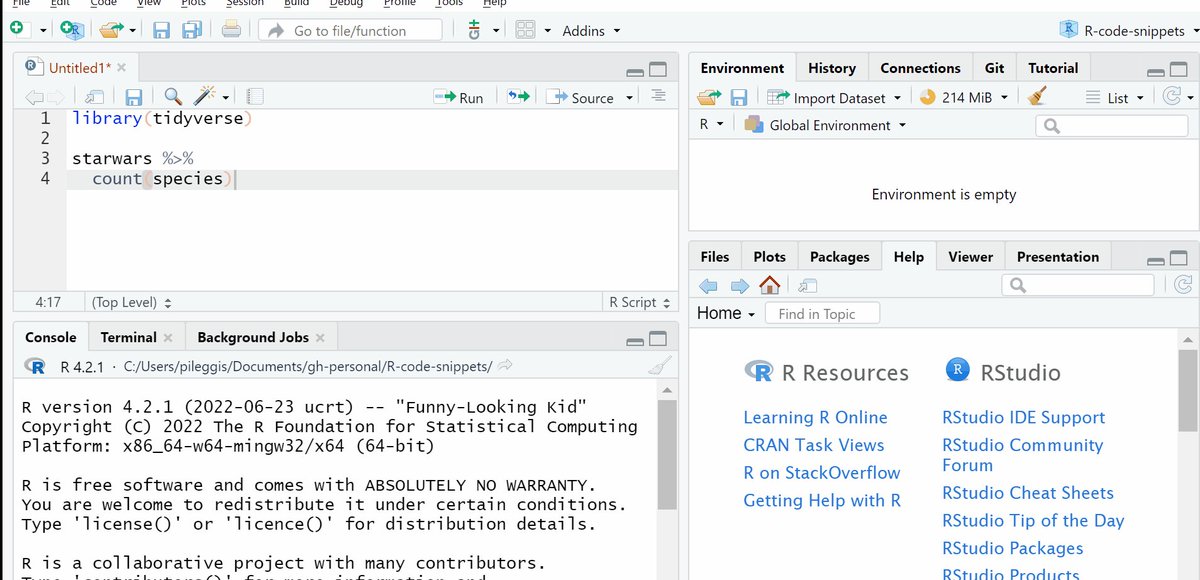Image resolution: width=1200 pixels, height=580 pixels.
Task: Open the List view dropdown
Action: [1114, 98]
